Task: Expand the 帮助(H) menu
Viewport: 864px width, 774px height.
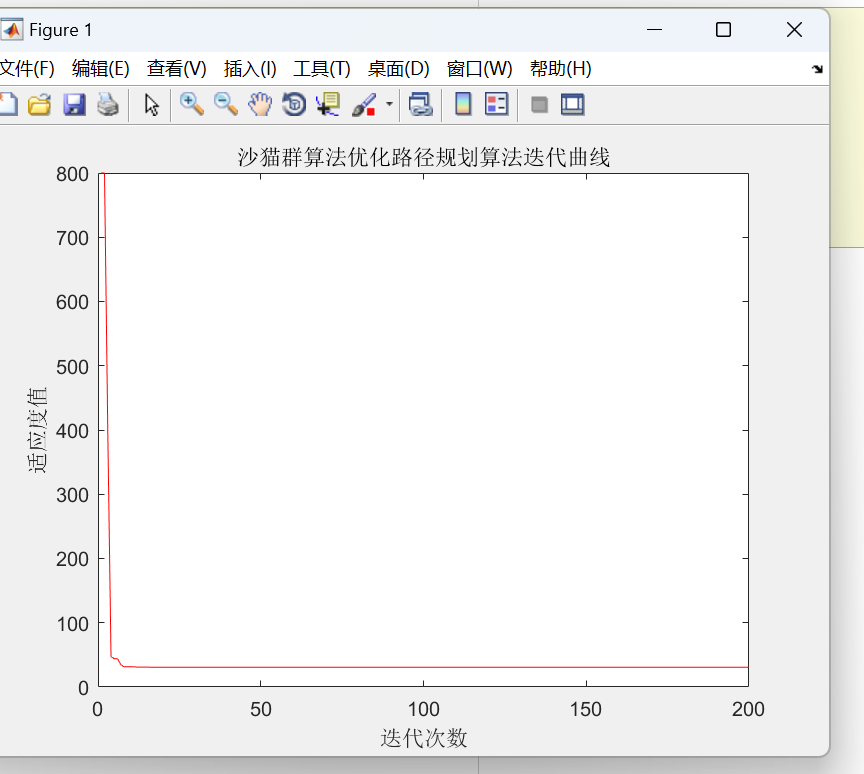Action: 560,69
